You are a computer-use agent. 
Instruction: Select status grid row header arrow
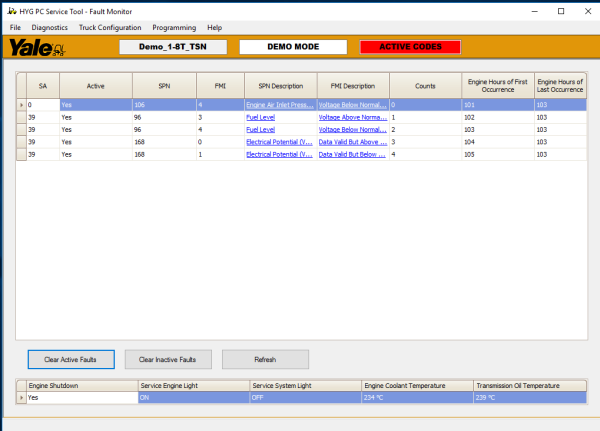[x=21, y=398]
